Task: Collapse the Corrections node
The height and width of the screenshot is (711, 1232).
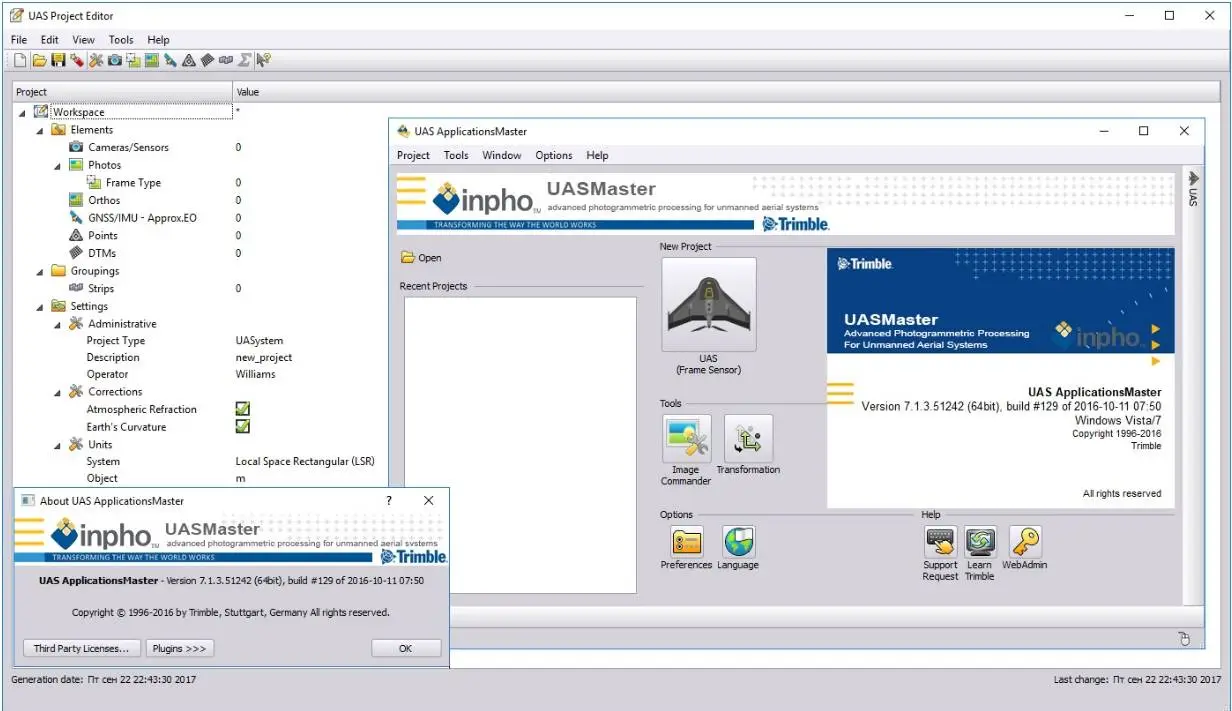Action: (58, 392)
